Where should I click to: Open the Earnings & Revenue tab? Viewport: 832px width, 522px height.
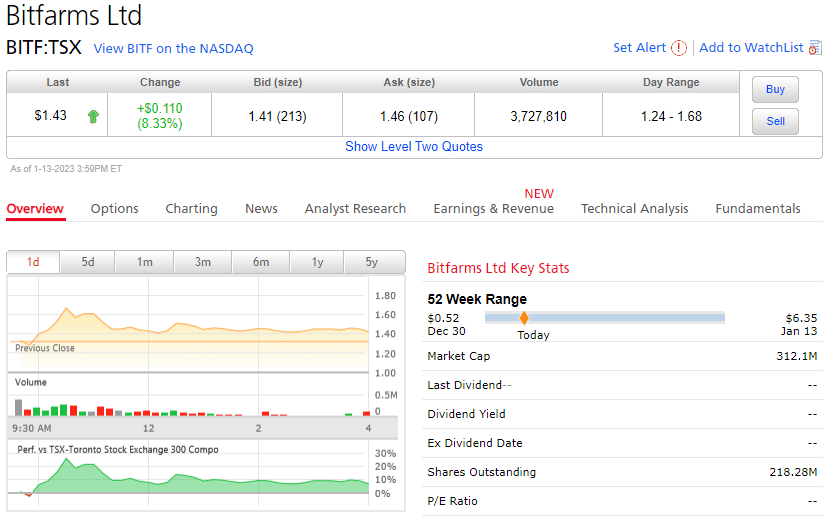(493, 208)
